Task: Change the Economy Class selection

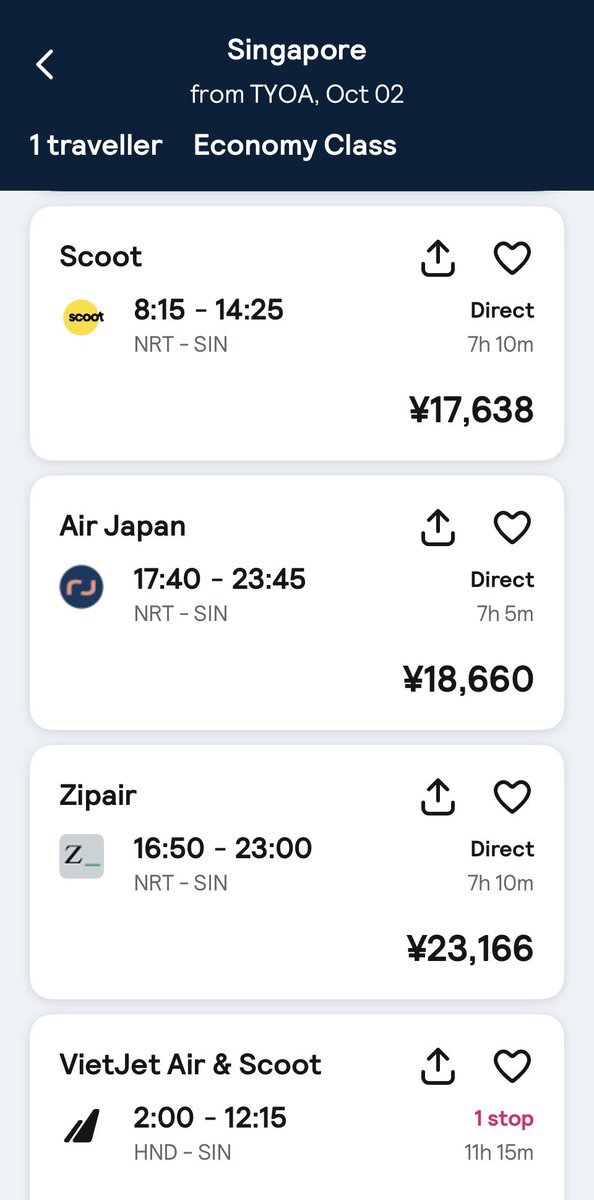Action: tap(295, 146)
